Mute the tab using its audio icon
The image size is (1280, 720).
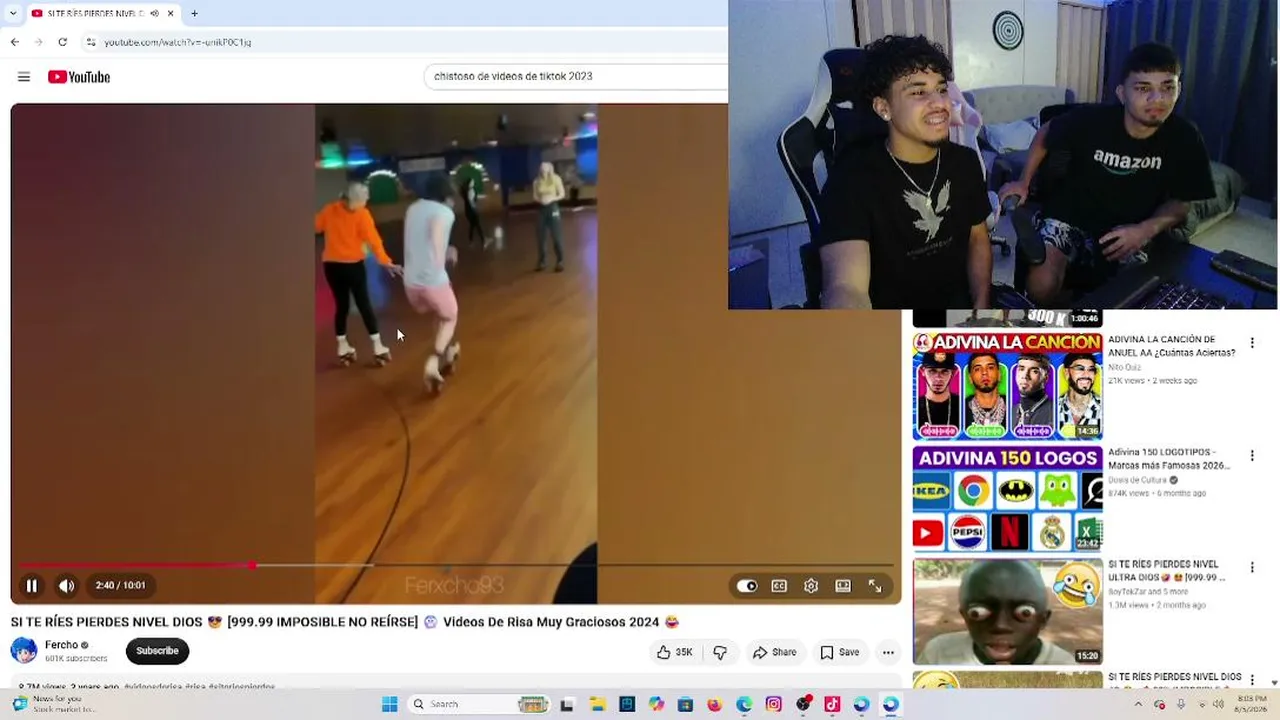154,13
